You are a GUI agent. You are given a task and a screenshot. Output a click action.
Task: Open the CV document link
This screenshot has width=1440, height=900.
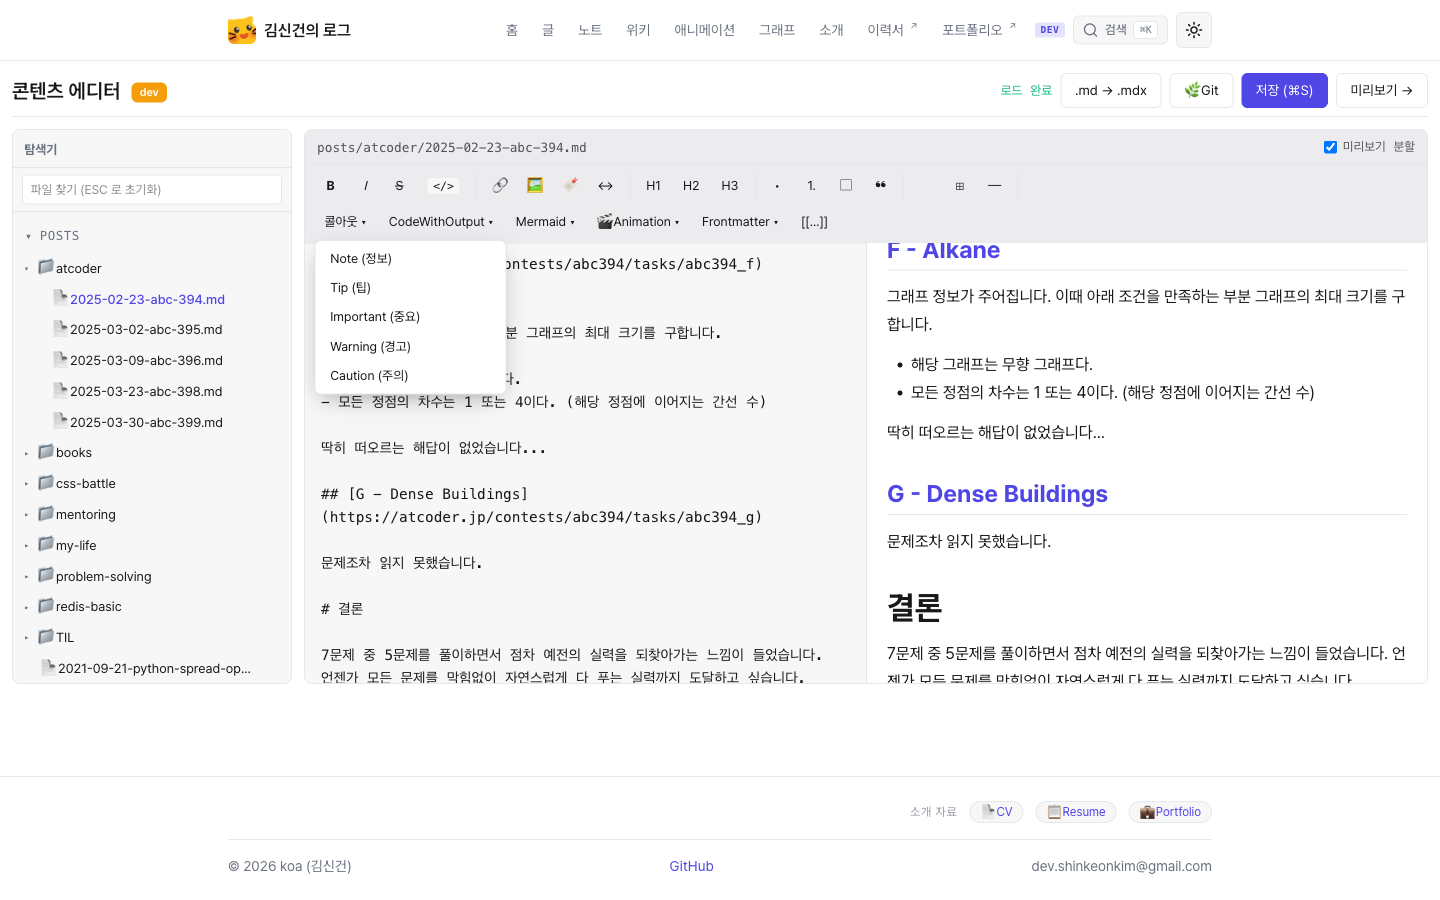[997, 812]
